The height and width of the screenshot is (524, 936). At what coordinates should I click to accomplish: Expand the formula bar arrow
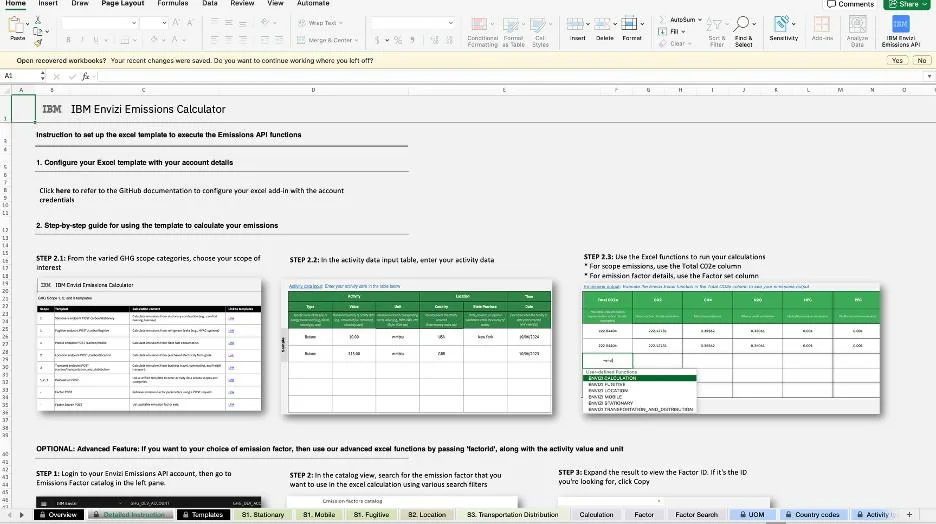(929, 76)
